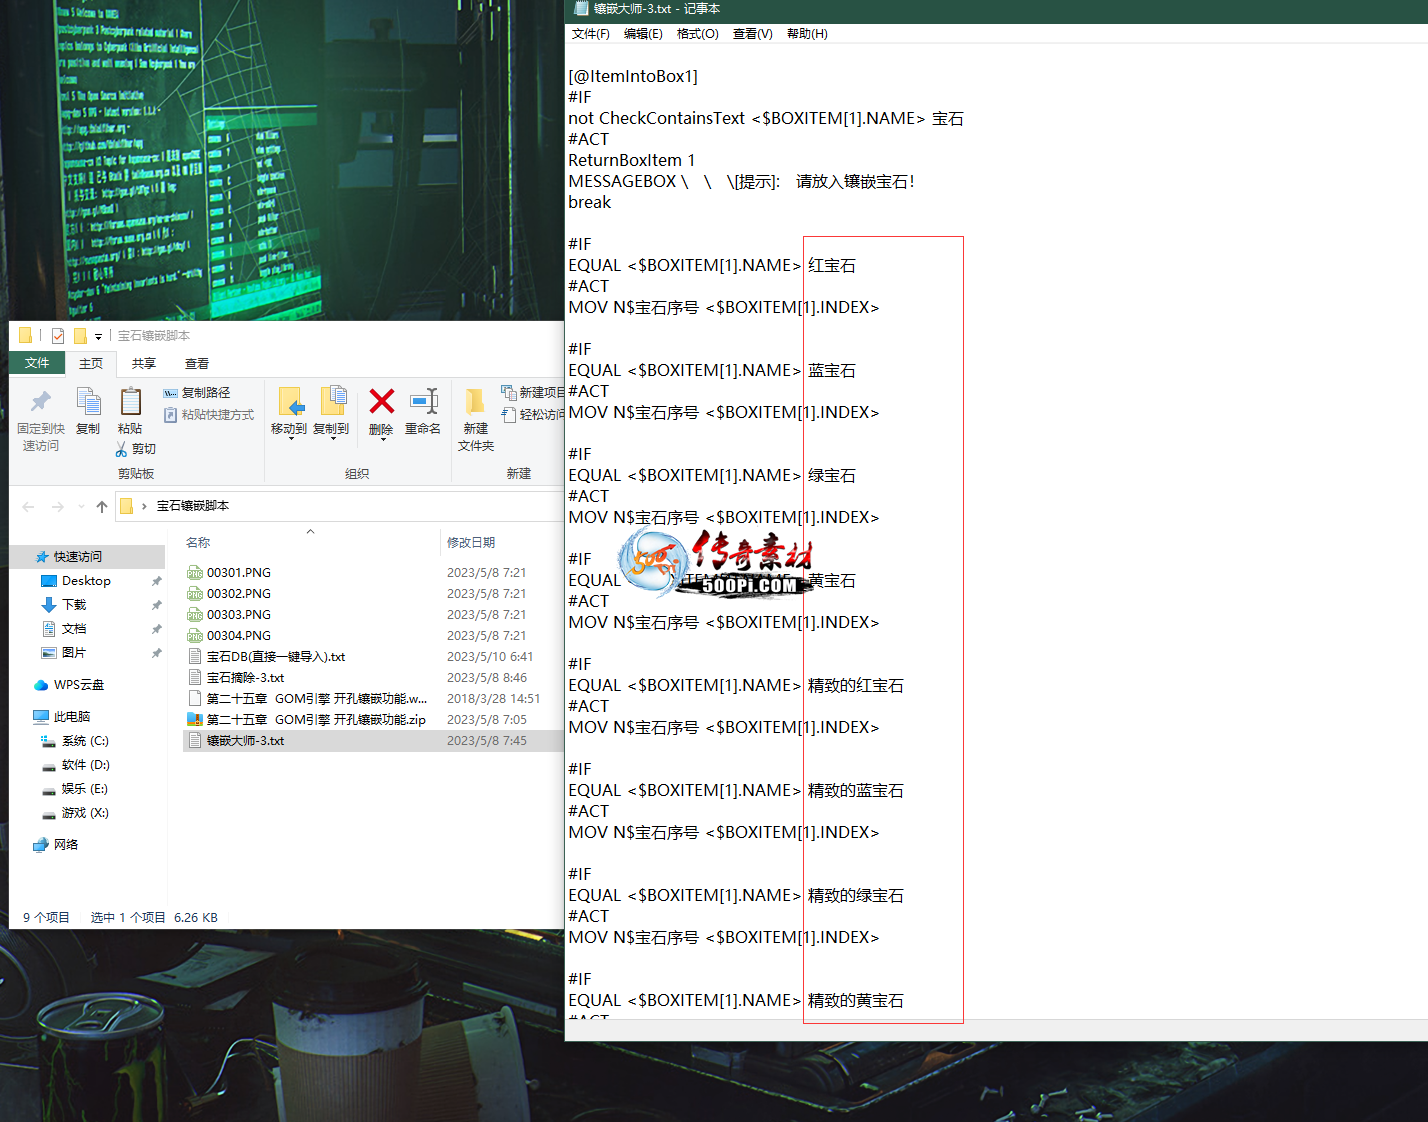Select file 镶嵌大师-3.txt
Viewport: 1428px width, 1122px height.
click(373, 741)
